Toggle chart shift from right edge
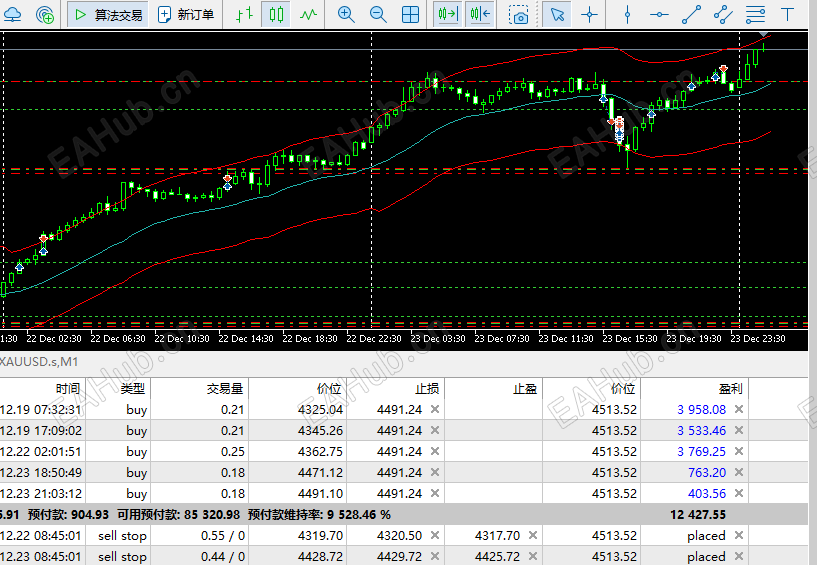This screenshot has height=565, width=817. (x=480, y=14)
